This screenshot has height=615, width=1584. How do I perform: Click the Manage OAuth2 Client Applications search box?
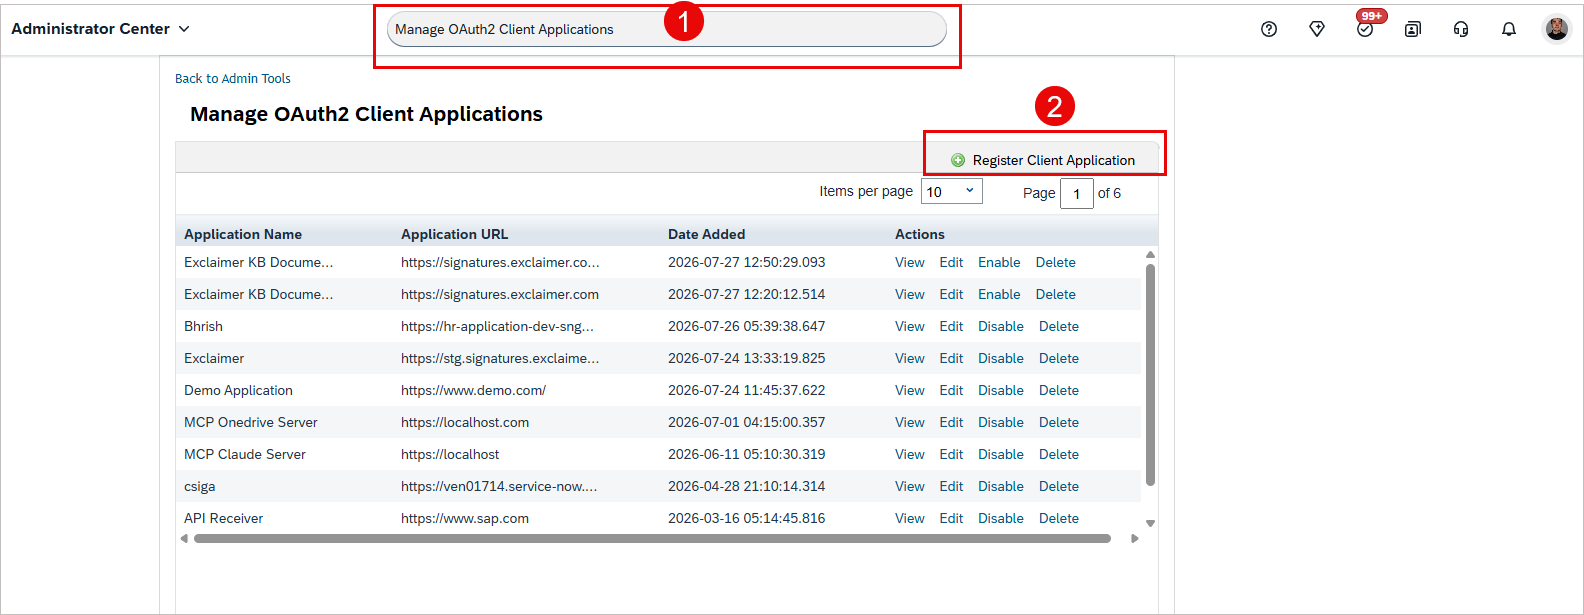(666, 29)
